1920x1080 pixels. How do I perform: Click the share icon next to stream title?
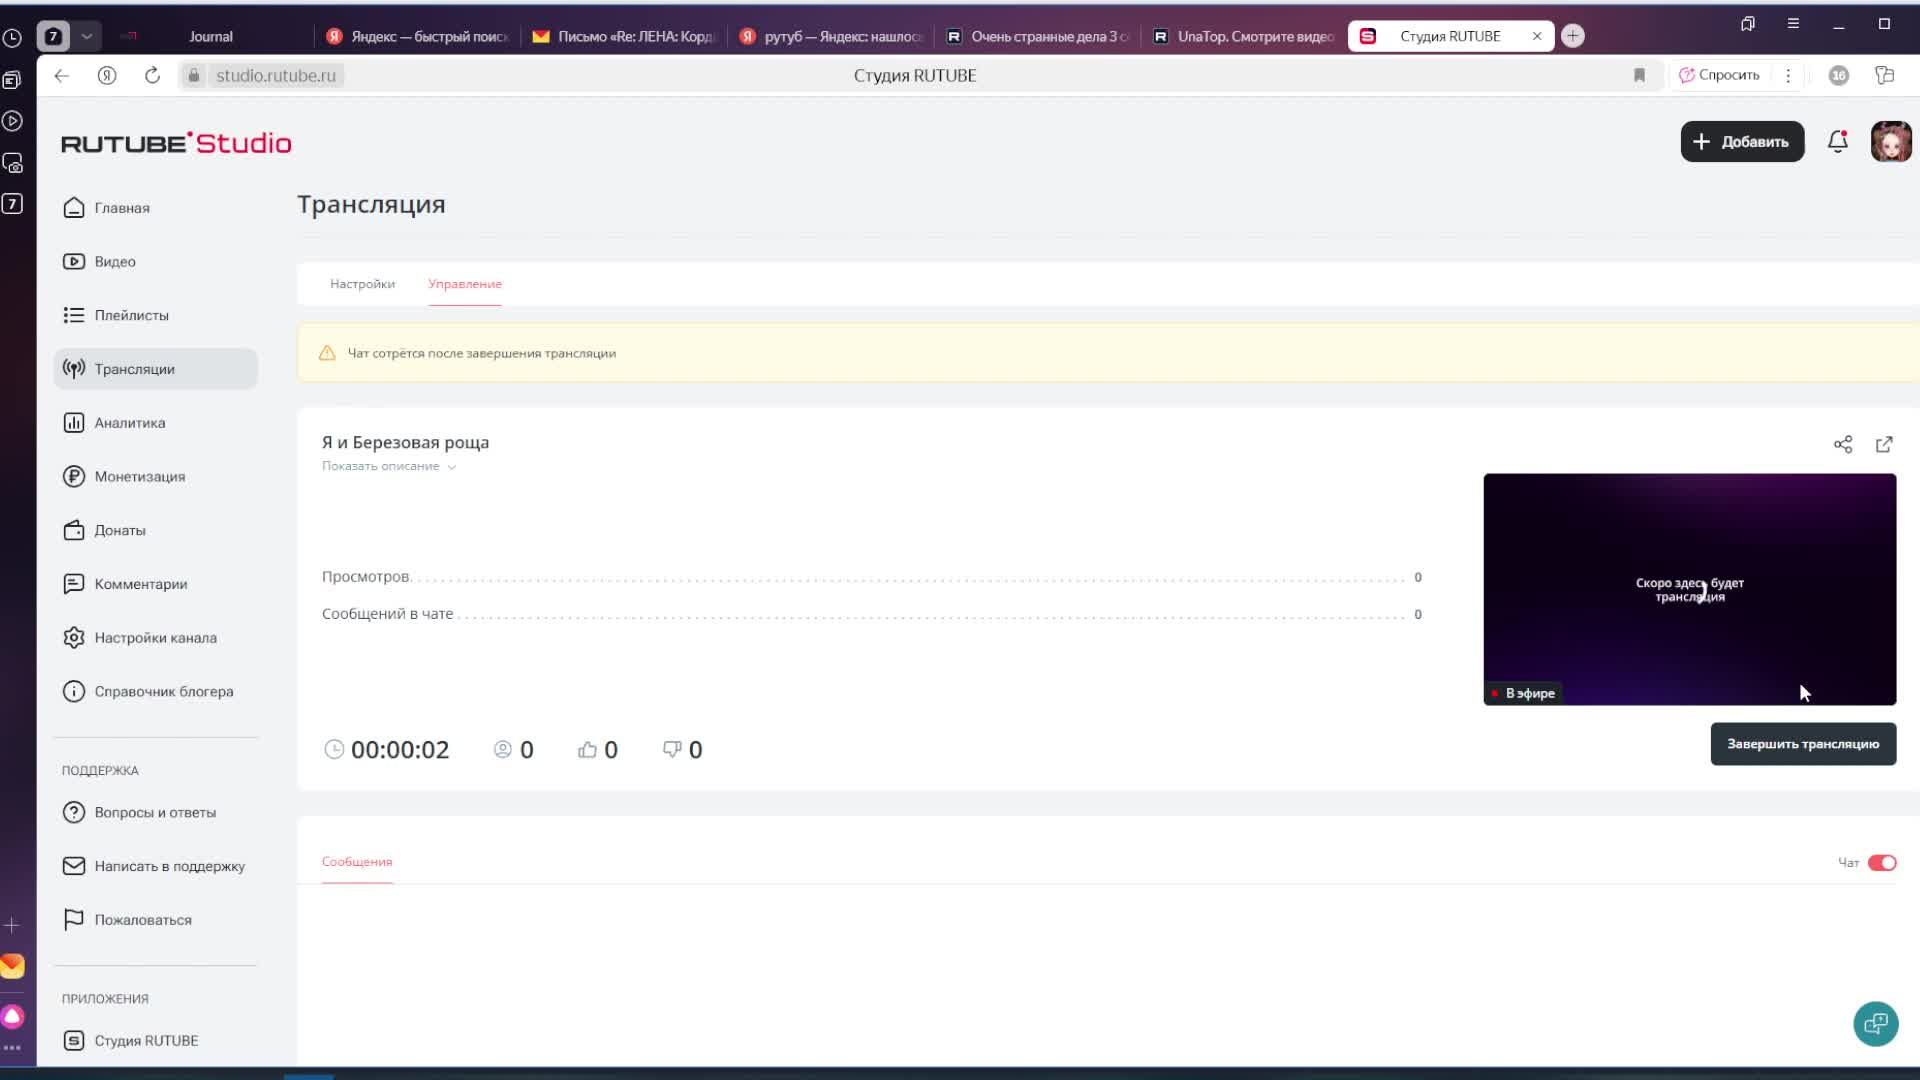1842,444
